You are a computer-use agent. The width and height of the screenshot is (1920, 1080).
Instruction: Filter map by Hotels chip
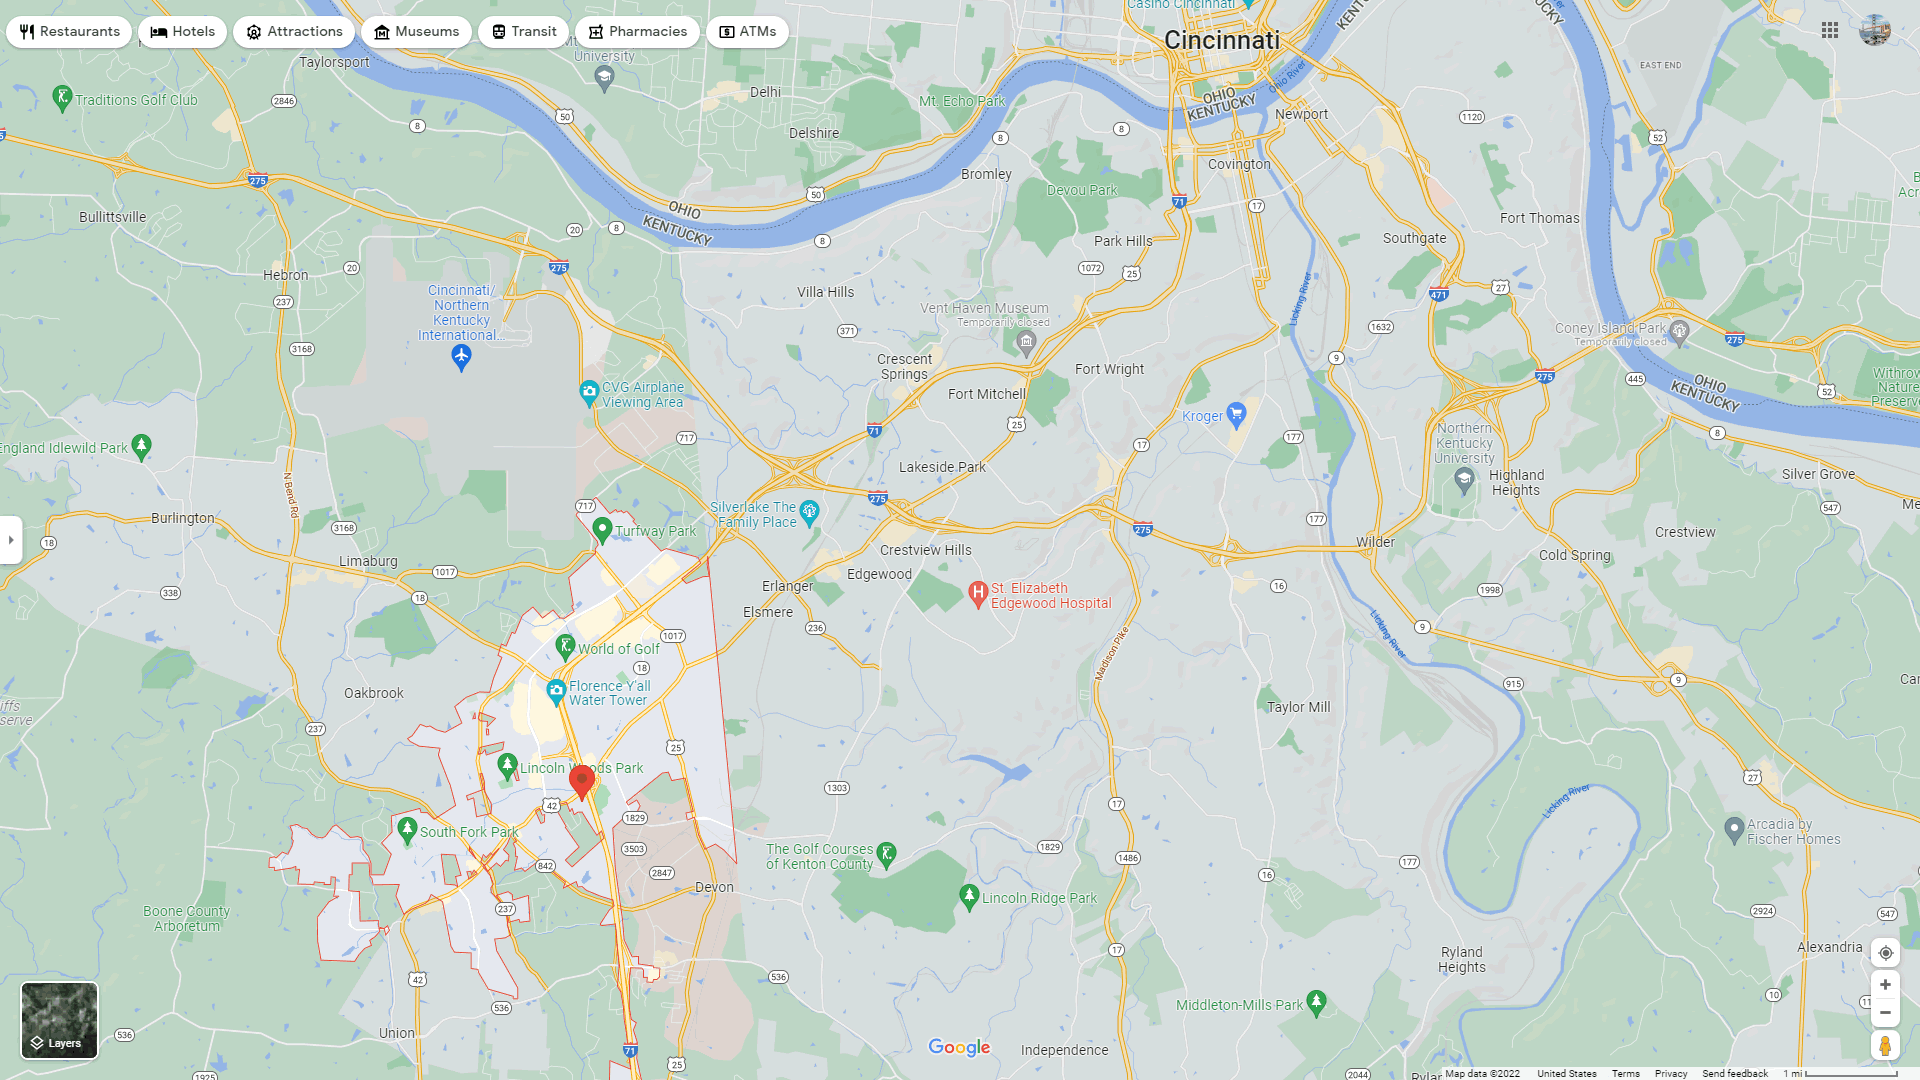[x=183, y=32]
